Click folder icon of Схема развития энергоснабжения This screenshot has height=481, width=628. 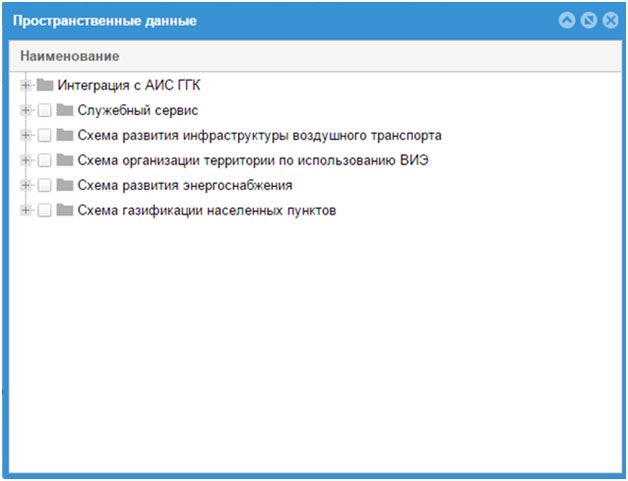coord(65,185)
